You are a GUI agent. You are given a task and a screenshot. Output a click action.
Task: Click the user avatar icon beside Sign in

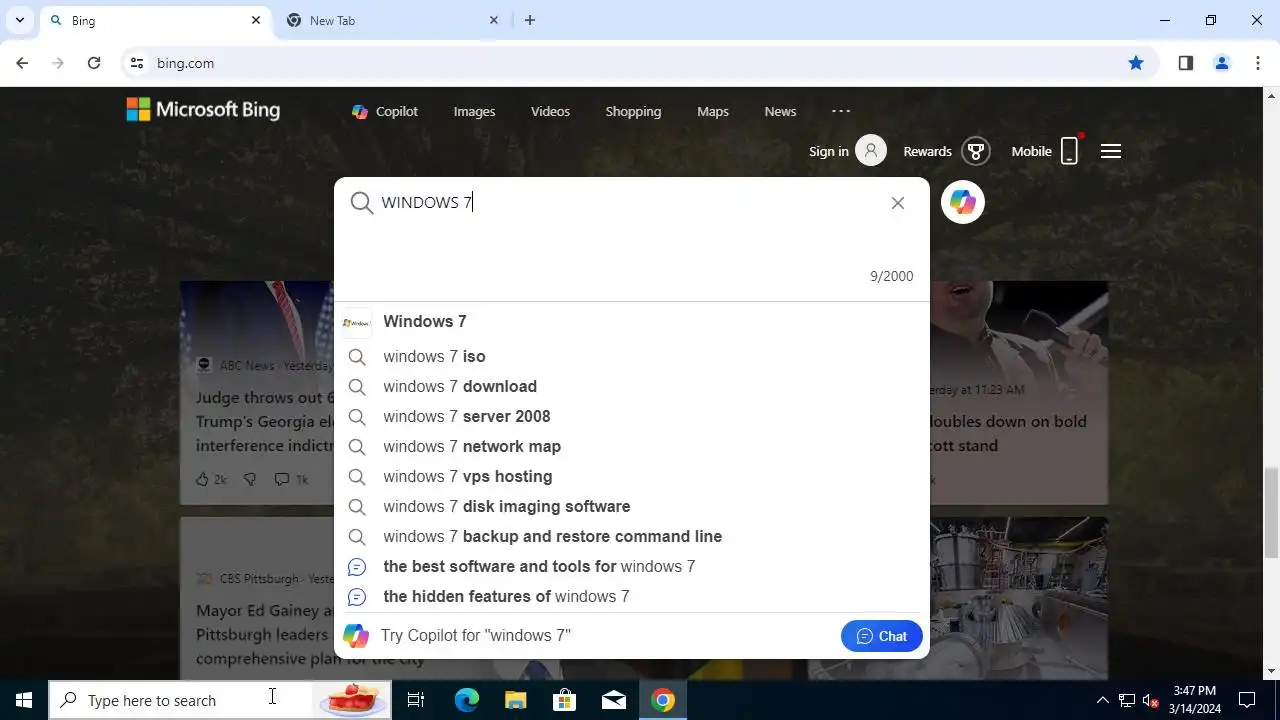[x=871, y=151]
